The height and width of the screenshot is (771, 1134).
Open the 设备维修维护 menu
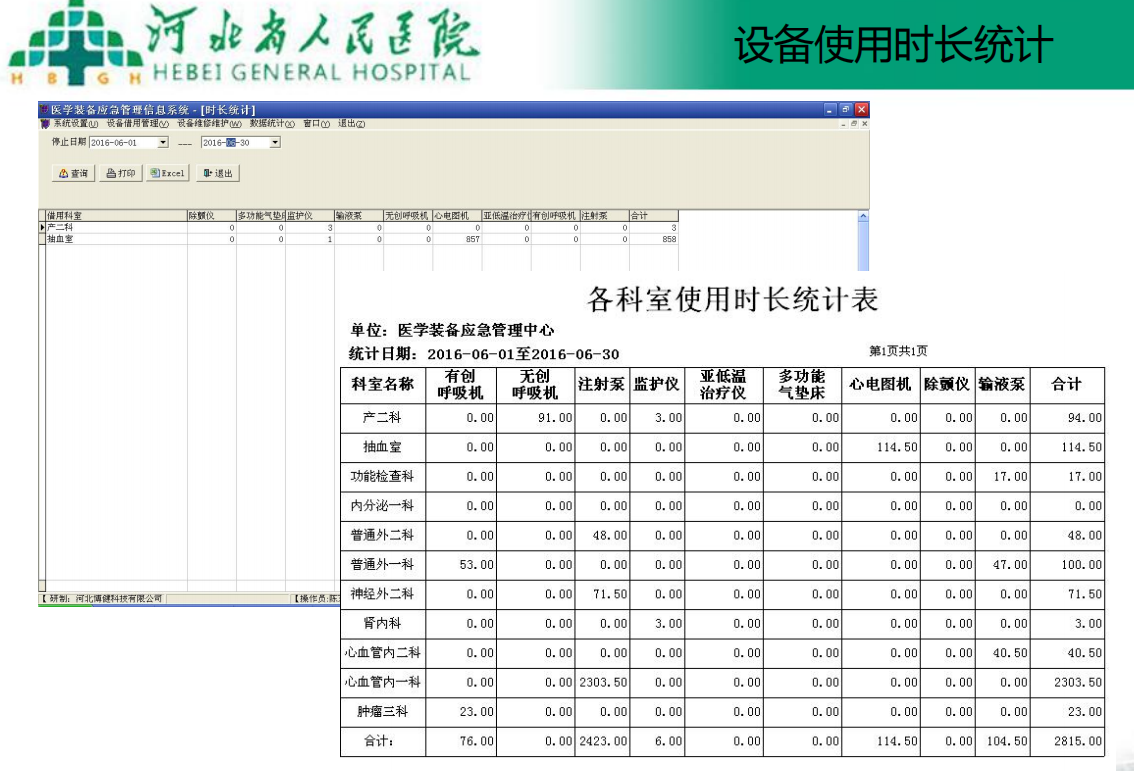[x=209, y=124]
